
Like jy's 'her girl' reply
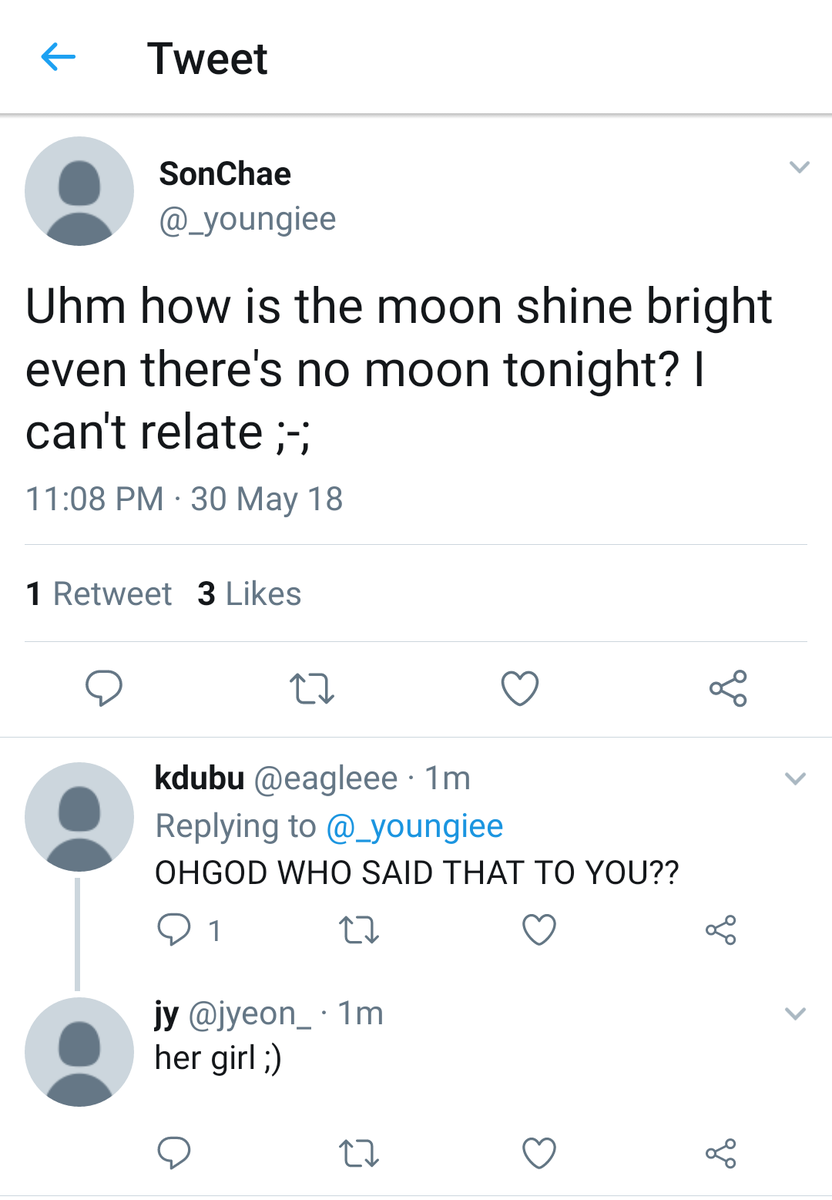[x=539, y=1153]
